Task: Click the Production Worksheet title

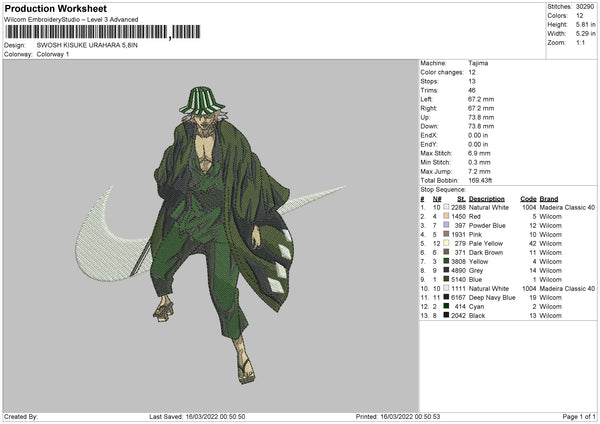Action: click(55, 8)
